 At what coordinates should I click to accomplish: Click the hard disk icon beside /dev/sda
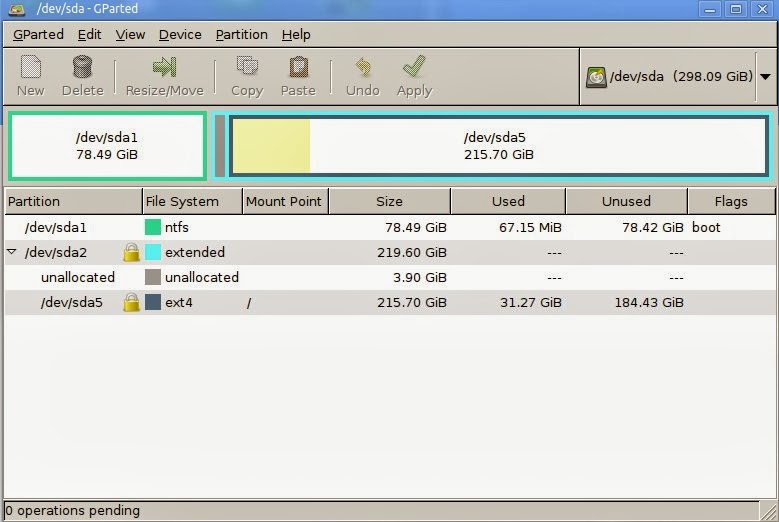tap(596, 77)
